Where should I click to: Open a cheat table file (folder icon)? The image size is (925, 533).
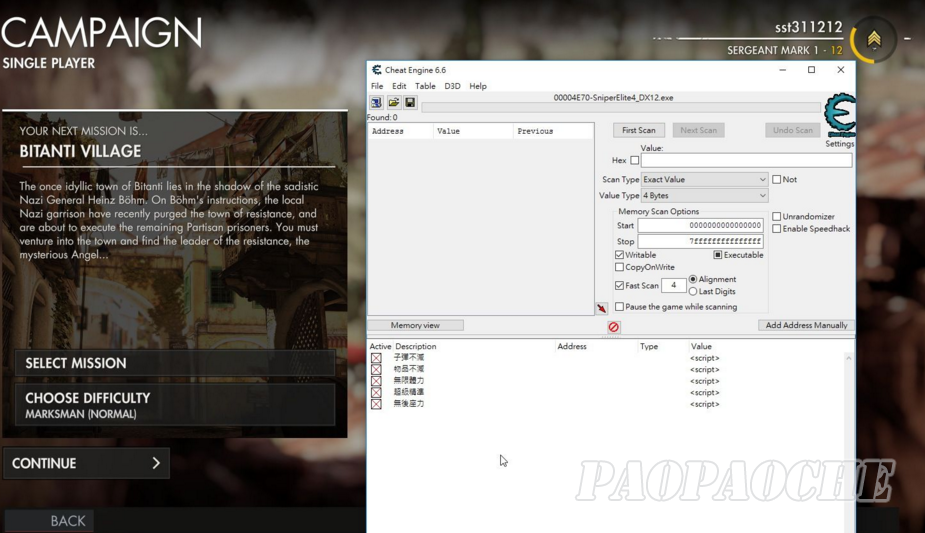[393, 103]
